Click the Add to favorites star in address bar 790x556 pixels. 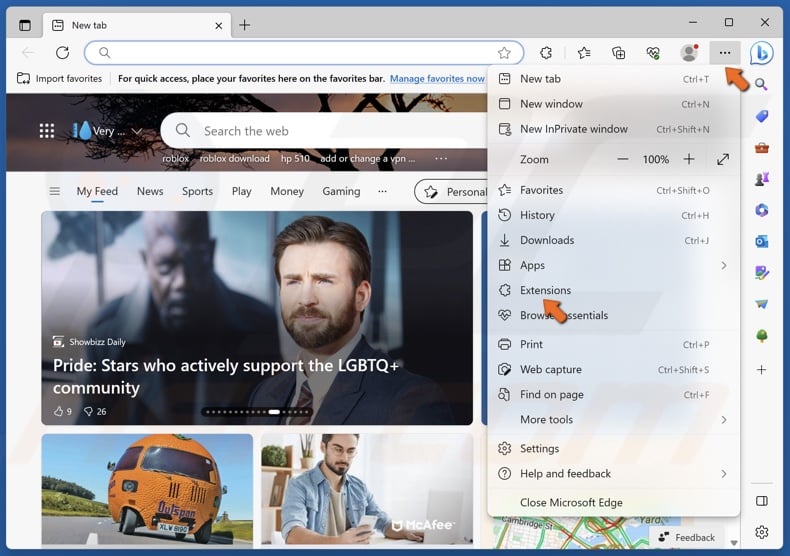(504, 53)
